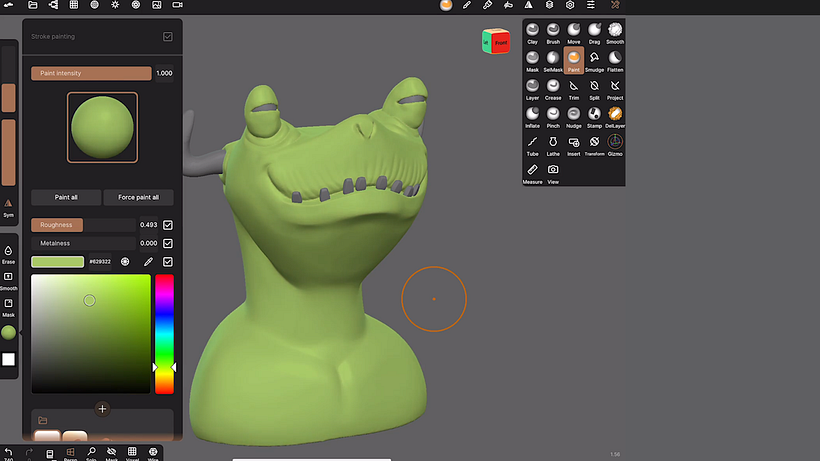Viewport: 820px width, 461px height.
Task: Open the stroke pencil menu
Action: click(466, 5)
